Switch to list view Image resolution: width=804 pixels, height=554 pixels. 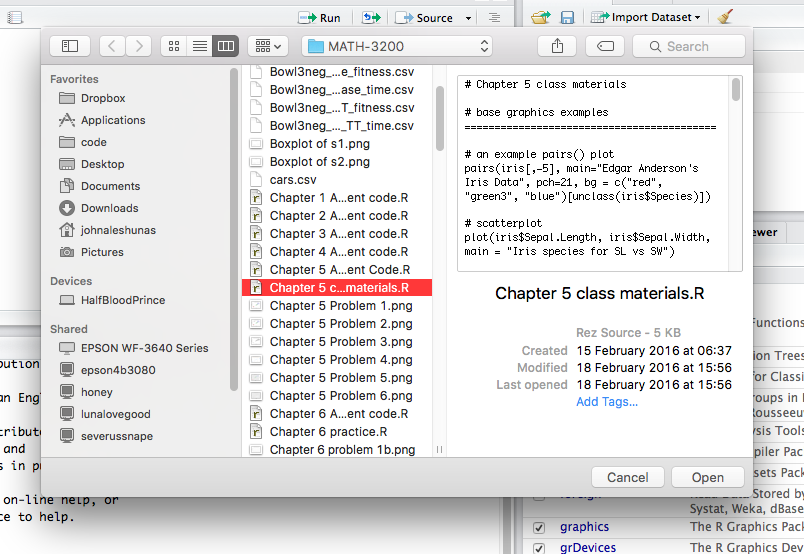tap(200, 46)
